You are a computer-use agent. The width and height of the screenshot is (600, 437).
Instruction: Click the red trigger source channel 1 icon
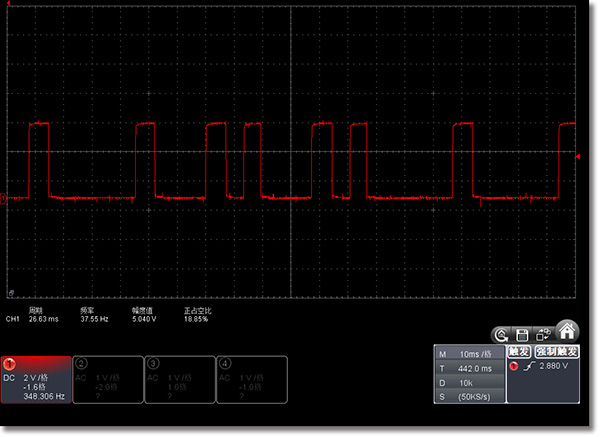click(x=515, y=368)
